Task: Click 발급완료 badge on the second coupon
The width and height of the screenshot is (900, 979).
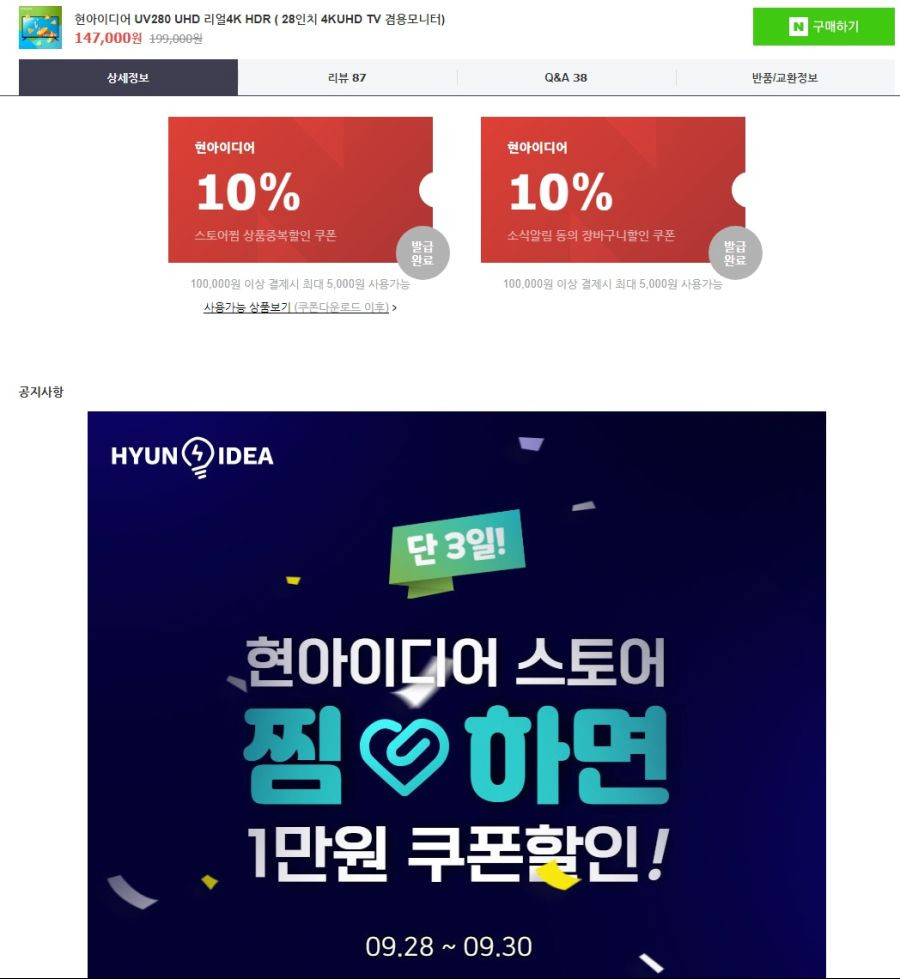Action: coord(735,253)
